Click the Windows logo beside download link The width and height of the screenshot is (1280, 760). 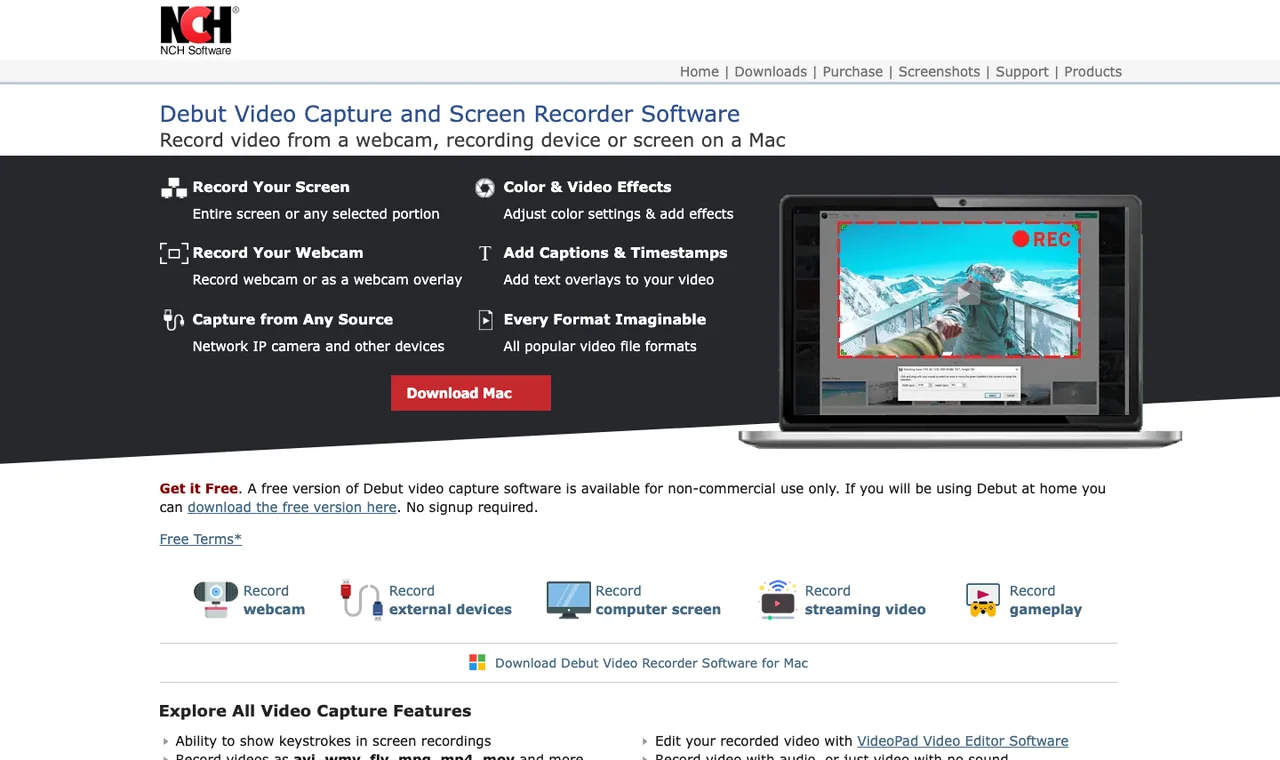pos(477,663)
